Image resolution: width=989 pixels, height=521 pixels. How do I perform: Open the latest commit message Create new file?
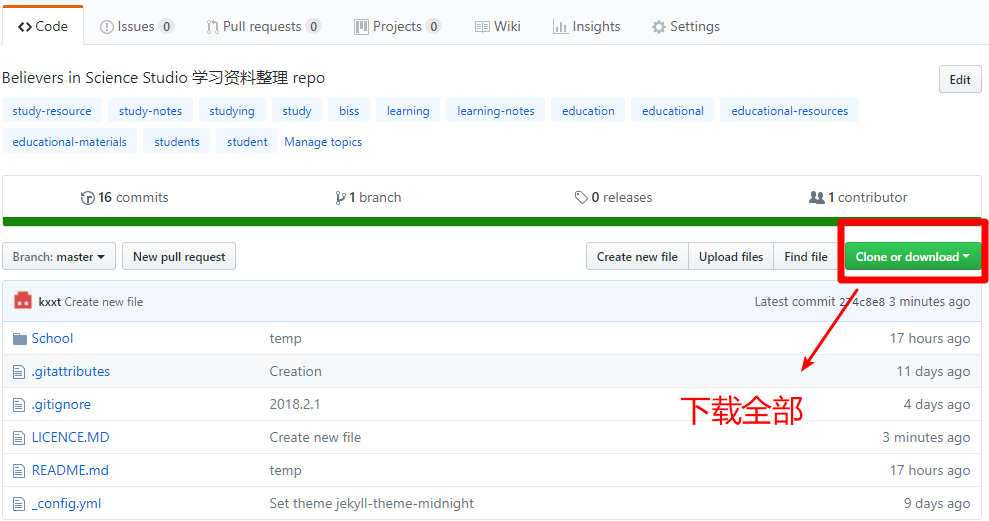tap(103, 302)
